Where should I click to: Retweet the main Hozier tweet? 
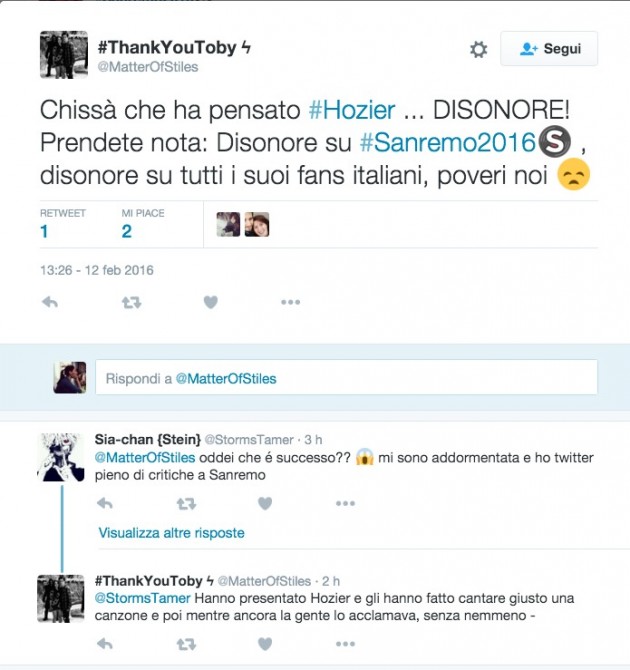131,303
